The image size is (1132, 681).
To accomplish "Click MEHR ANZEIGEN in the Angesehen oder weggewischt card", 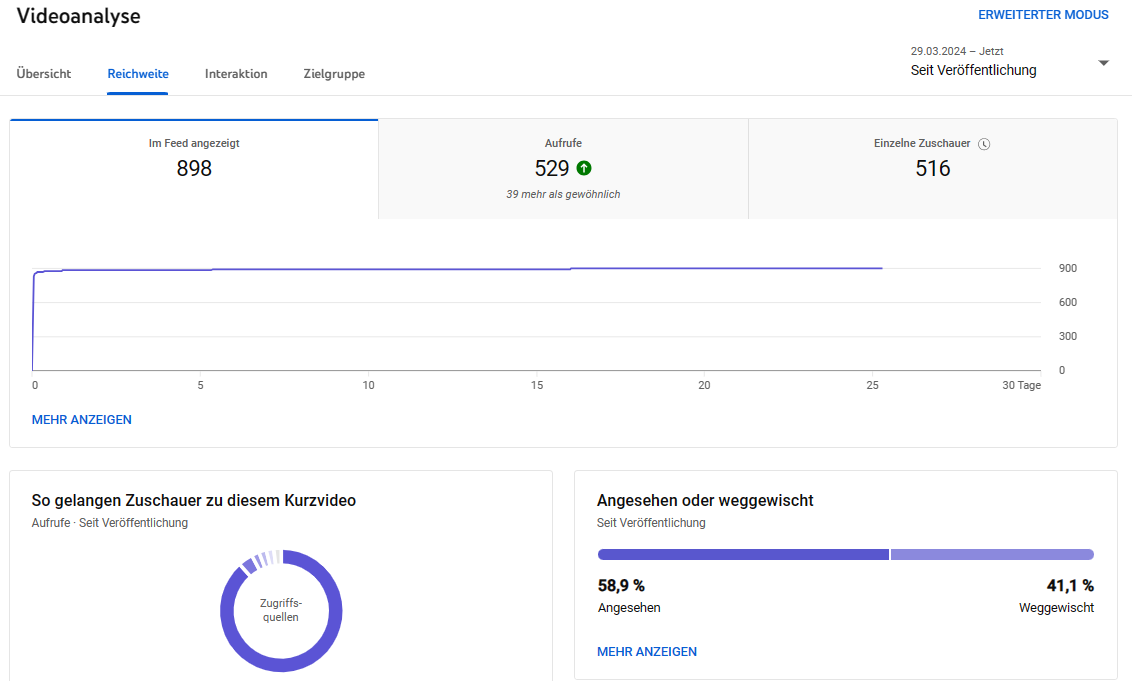I will pyautogui.click(x=647, y=652).
